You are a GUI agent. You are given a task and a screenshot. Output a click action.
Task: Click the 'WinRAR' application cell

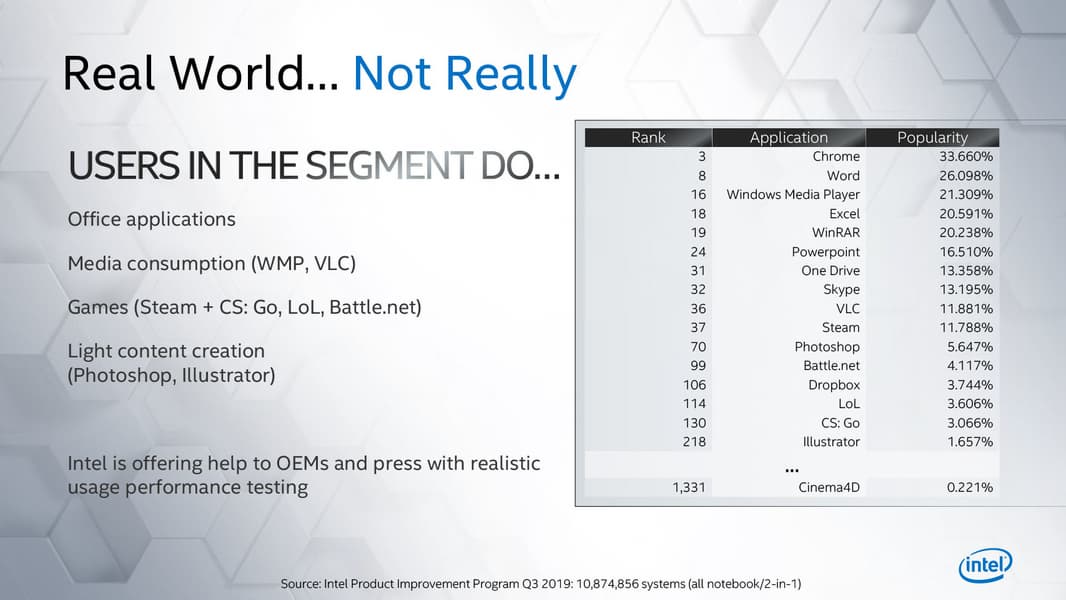pyautogui.click(x=836, y=232)
